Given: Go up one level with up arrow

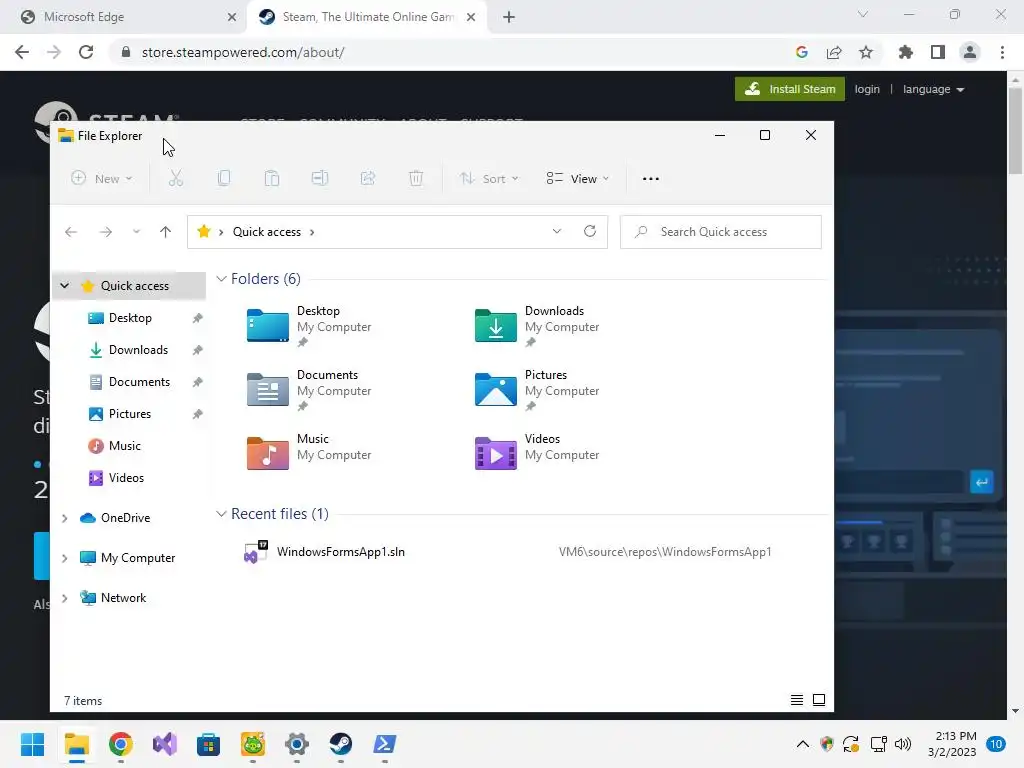Looking at the screenshot, I should coord(165,232).
